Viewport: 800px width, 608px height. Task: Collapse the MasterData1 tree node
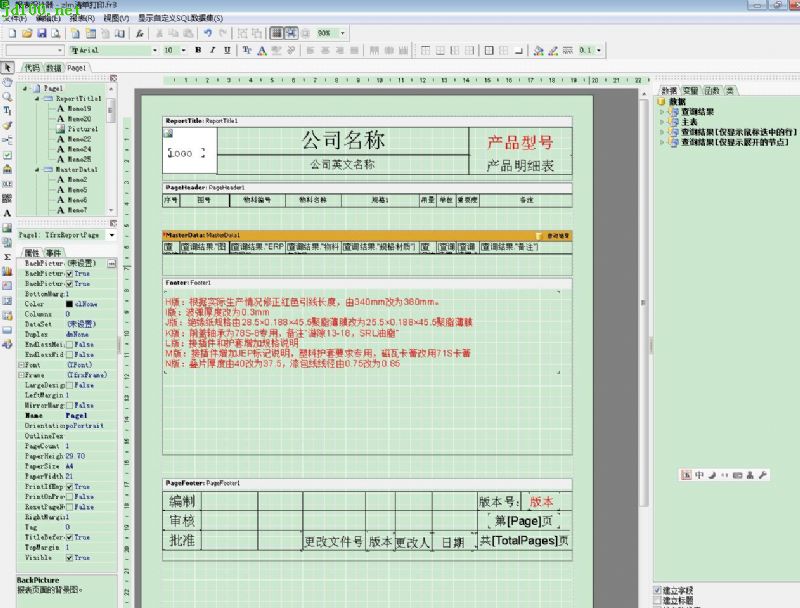[x=37, y=169]
